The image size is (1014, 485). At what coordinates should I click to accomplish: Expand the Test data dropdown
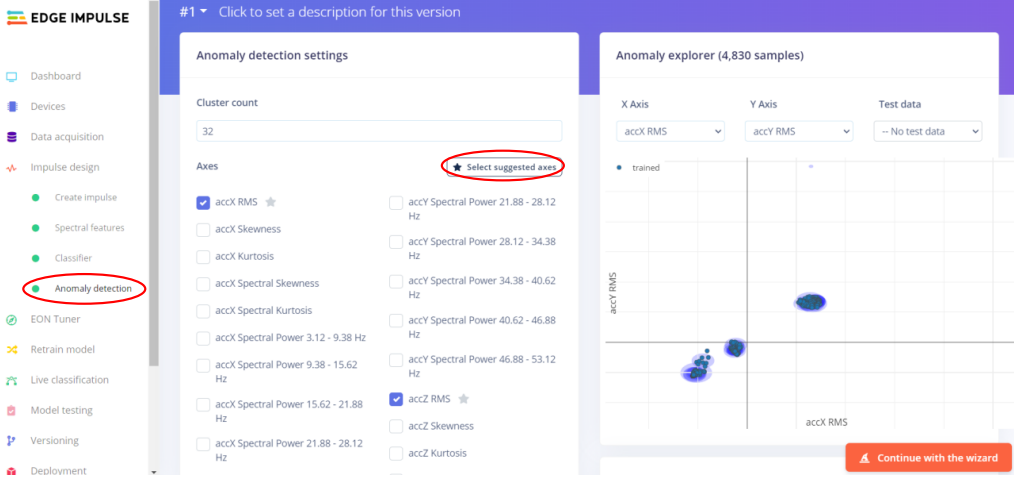[x=927, y=131]
